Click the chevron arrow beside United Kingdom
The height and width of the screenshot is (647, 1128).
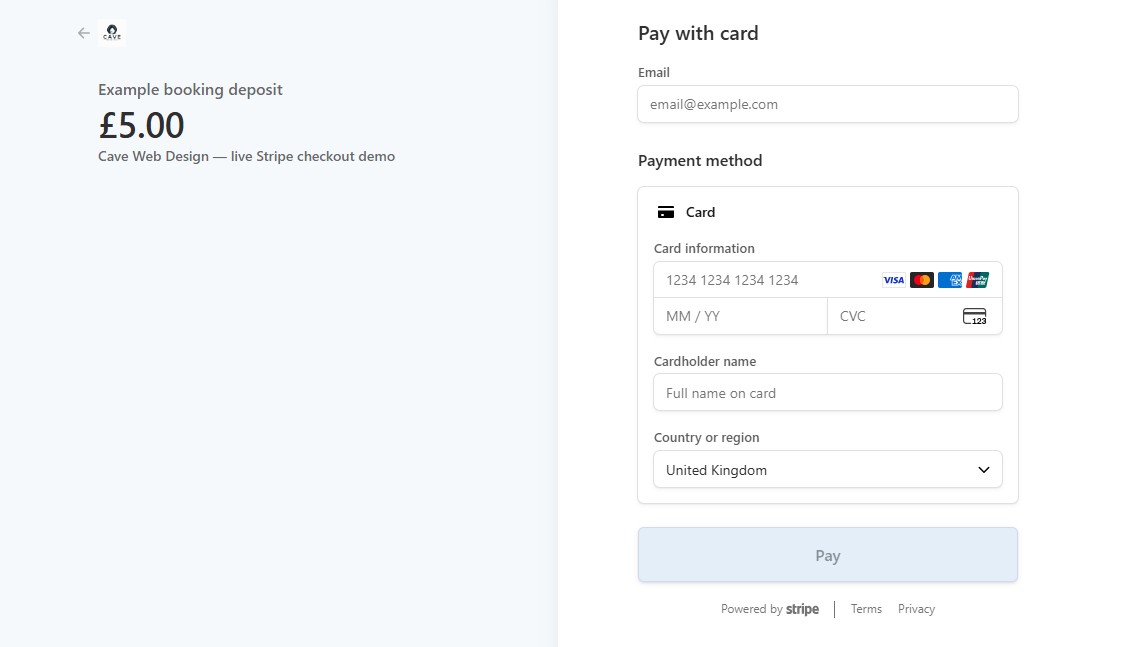983,470
